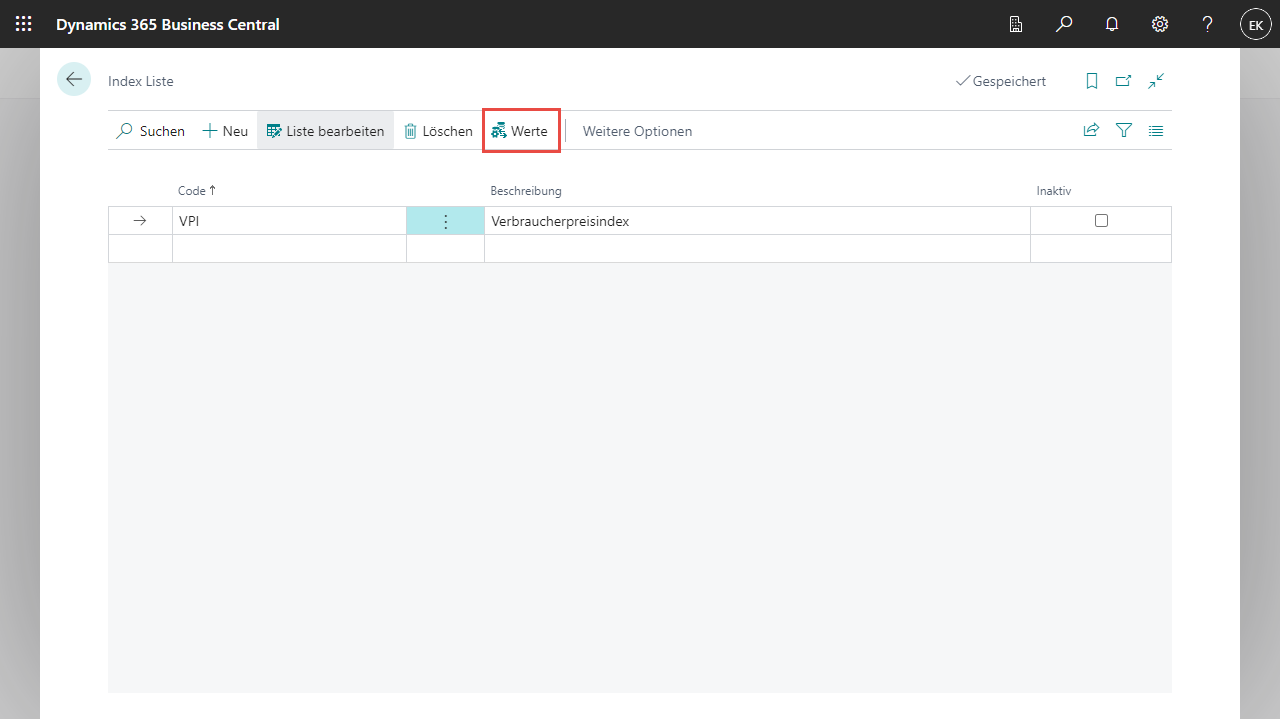The height and width of the screenshot is (720, 1280).
Task: Open the notifications bell
Action: (x=1112, y=24)
